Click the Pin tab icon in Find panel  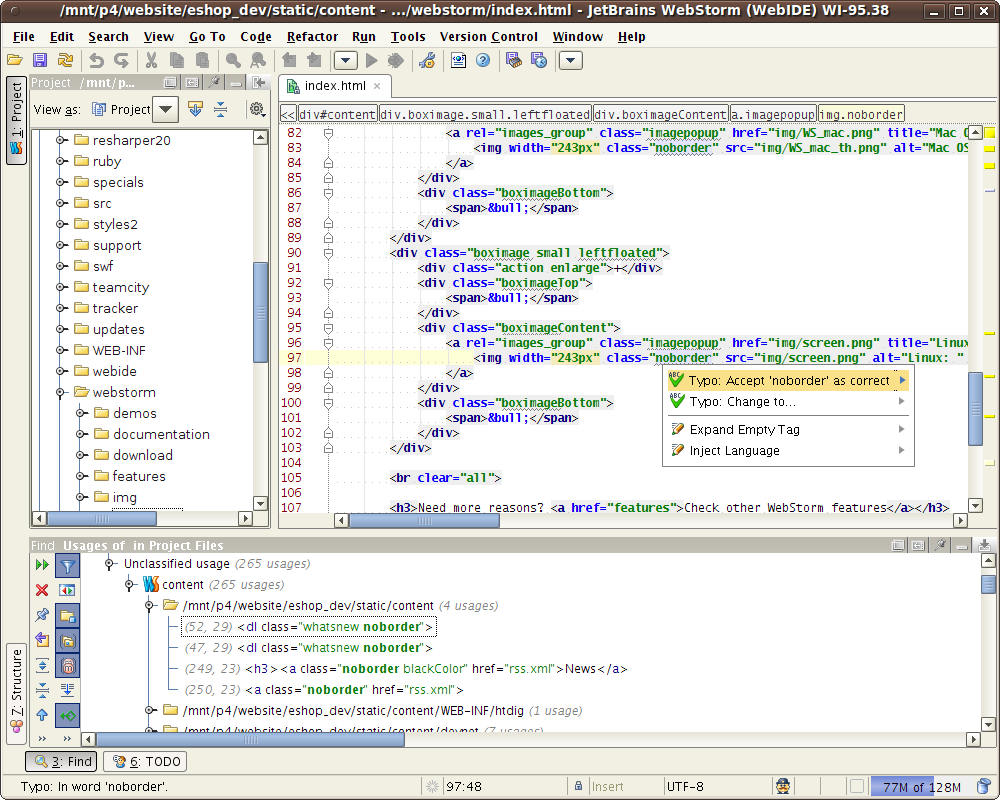coord(42,615)
